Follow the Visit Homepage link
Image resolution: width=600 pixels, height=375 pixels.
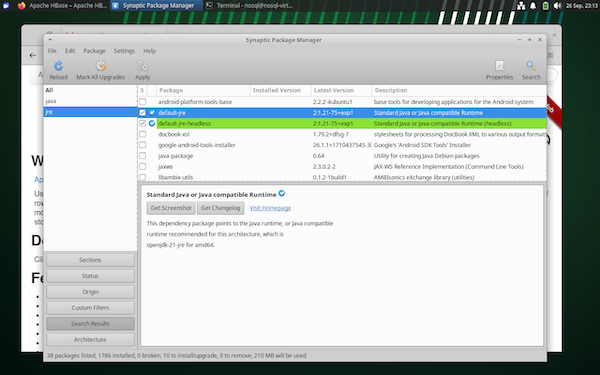[x=270, y=208]
